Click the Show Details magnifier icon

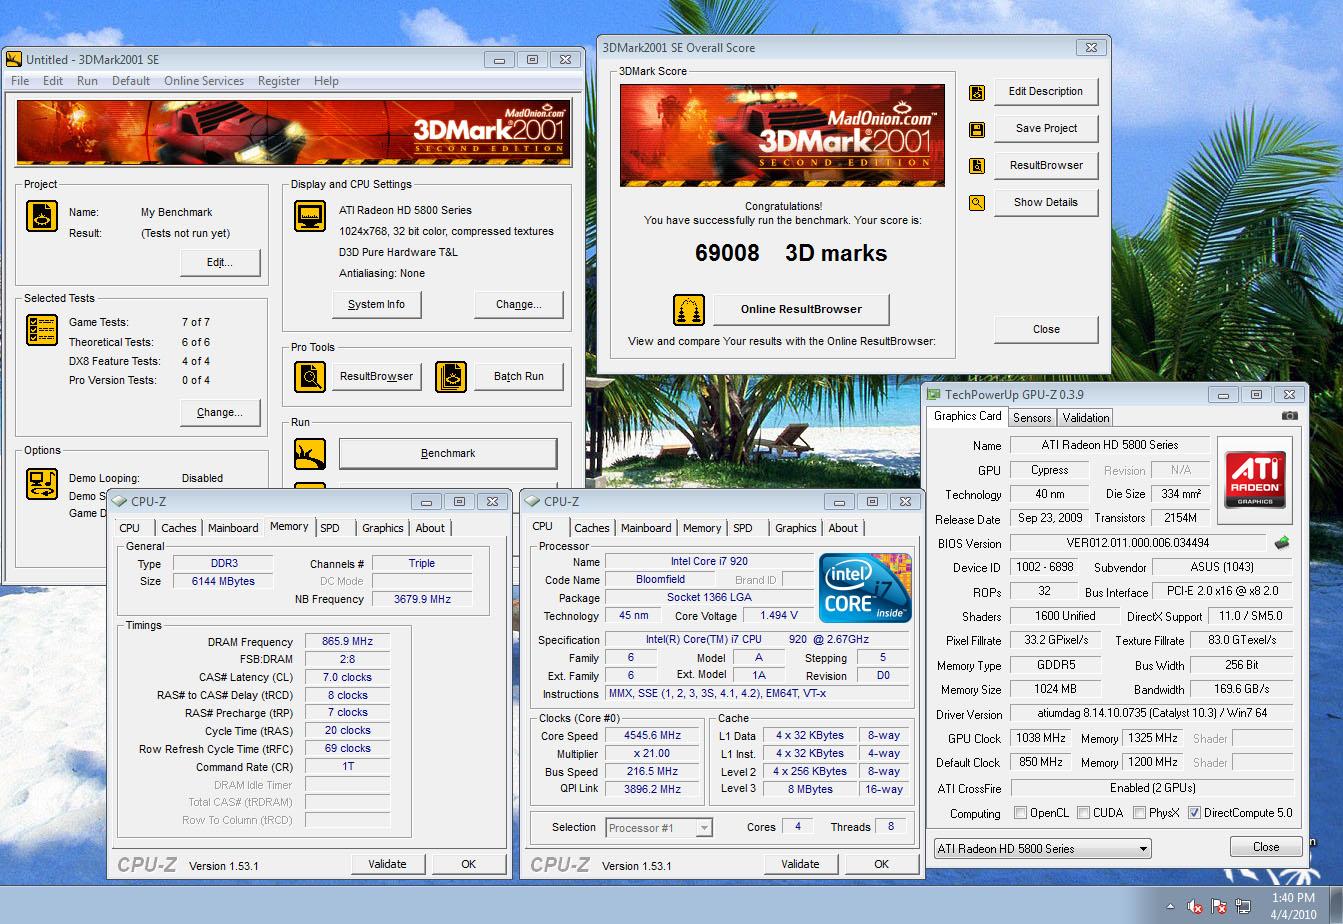(x=977, y=203)
